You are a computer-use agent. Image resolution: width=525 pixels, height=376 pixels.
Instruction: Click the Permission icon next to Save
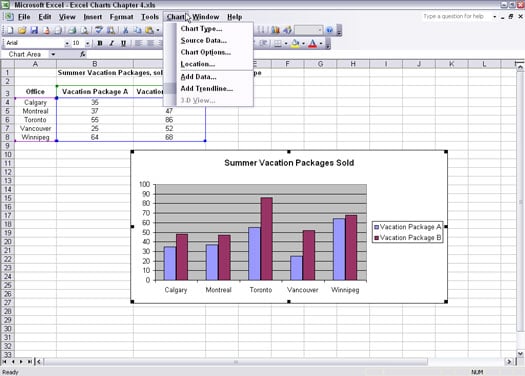tap(46, 30)
